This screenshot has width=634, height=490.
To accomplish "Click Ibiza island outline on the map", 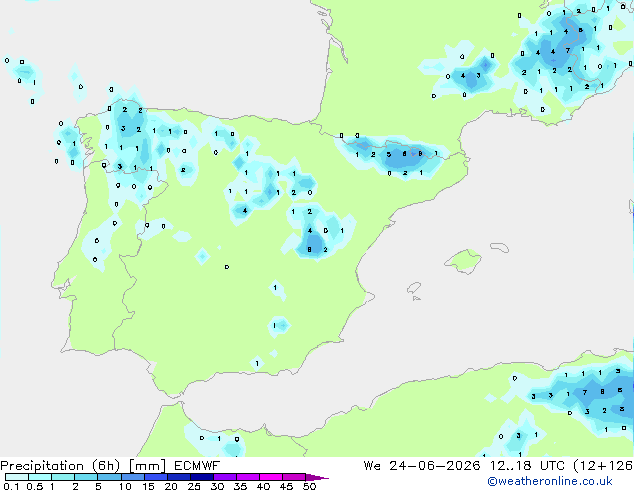I will click(x=414, y=288).
